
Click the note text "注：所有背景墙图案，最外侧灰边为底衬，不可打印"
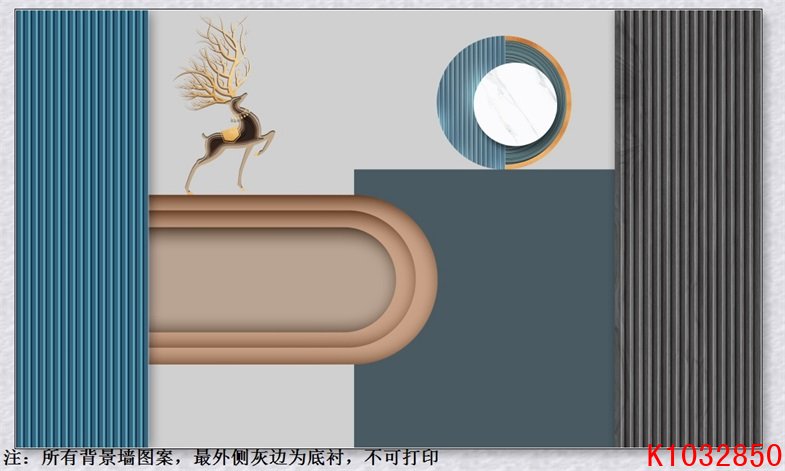tap(220, 457)
